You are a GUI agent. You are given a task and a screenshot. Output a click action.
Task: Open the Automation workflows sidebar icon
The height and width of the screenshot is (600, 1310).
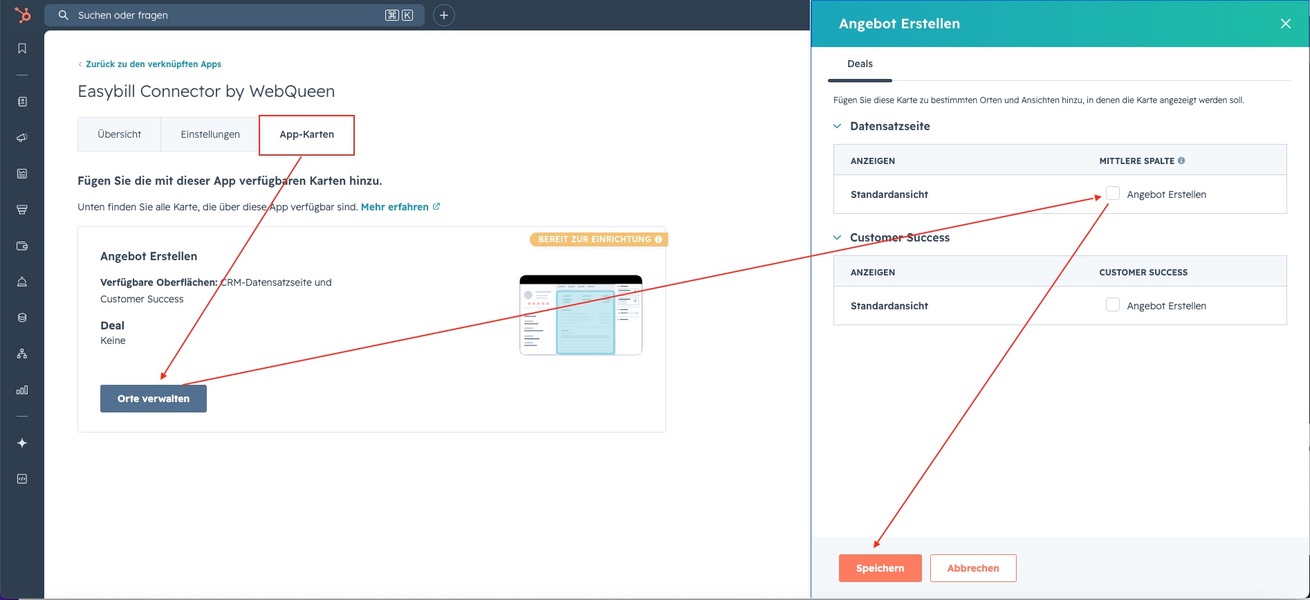click(x=22, y=354)
